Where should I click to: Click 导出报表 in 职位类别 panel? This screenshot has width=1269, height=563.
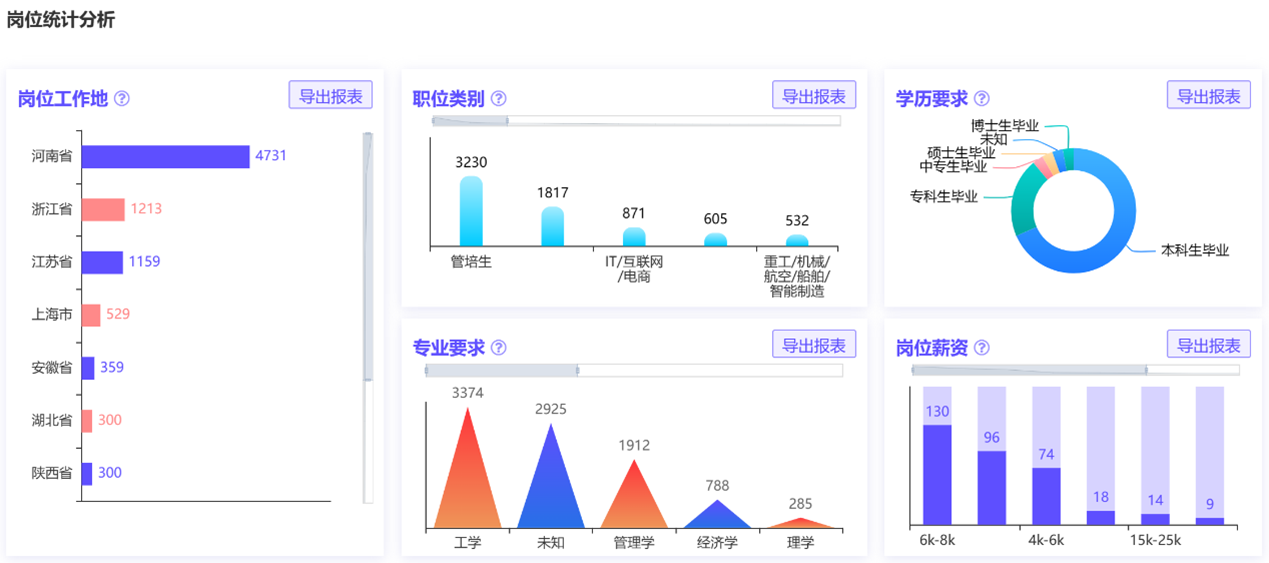[x=813, y=95]
